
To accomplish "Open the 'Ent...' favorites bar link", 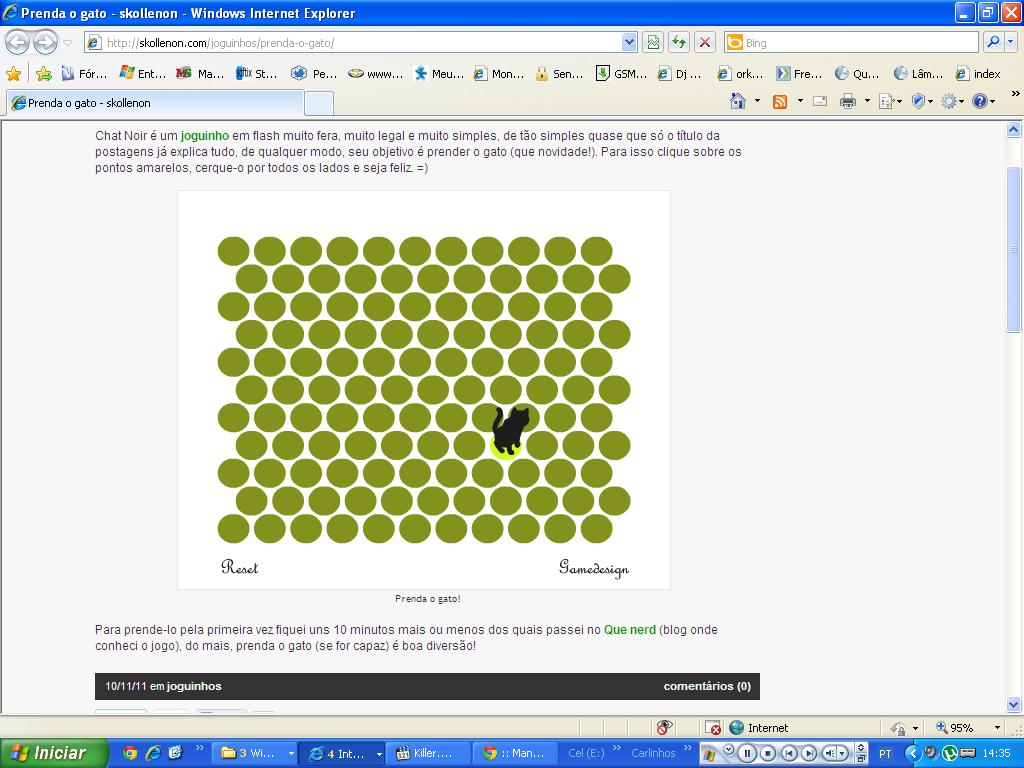I will coord(143,74).
